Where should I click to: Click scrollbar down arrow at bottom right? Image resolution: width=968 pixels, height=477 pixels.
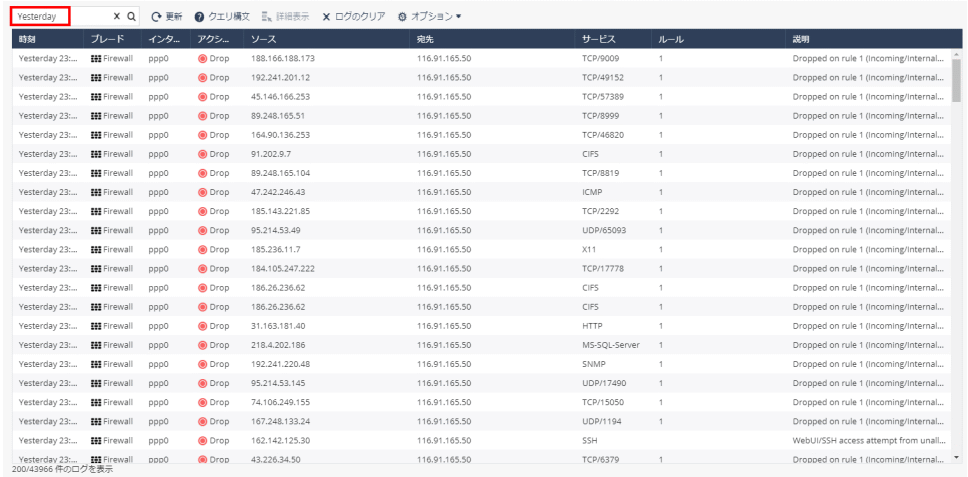tap(957, 457)
